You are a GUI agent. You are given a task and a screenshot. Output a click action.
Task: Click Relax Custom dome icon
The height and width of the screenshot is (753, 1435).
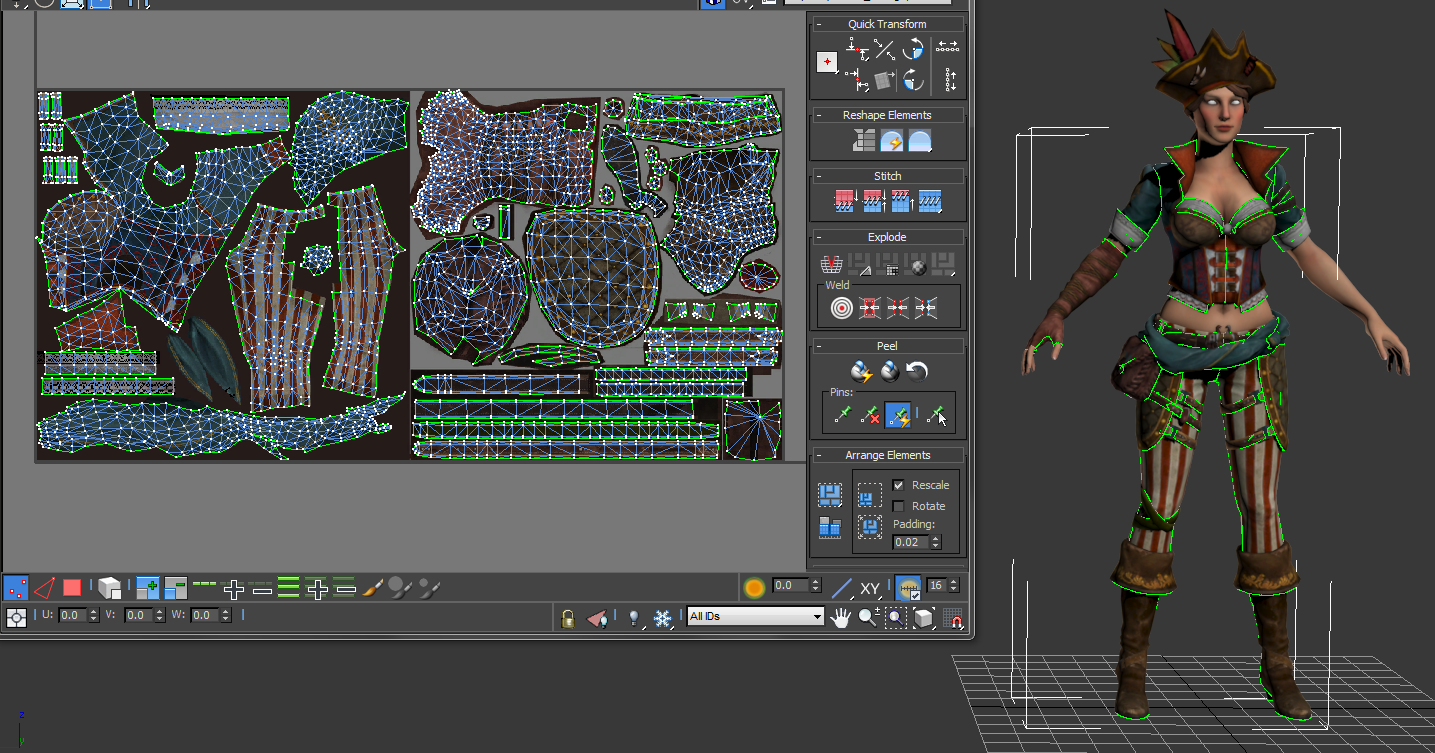coord(920,141)
